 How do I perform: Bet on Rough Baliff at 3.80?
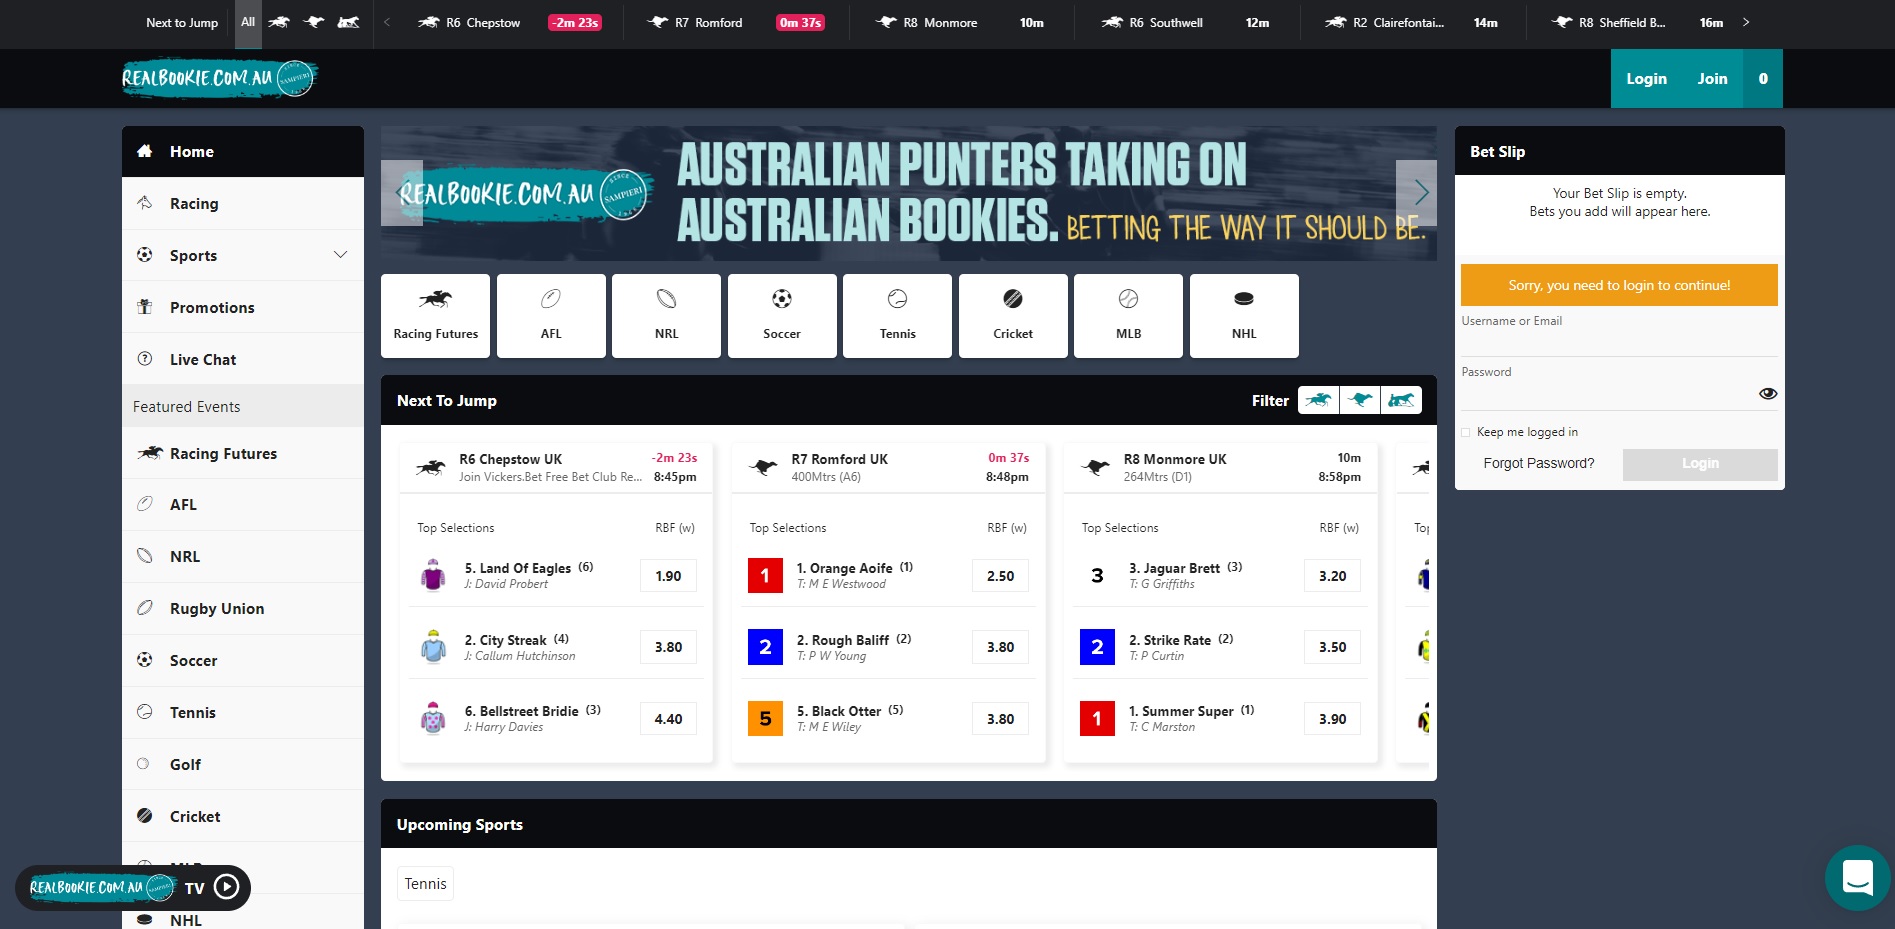point(1000,648)
